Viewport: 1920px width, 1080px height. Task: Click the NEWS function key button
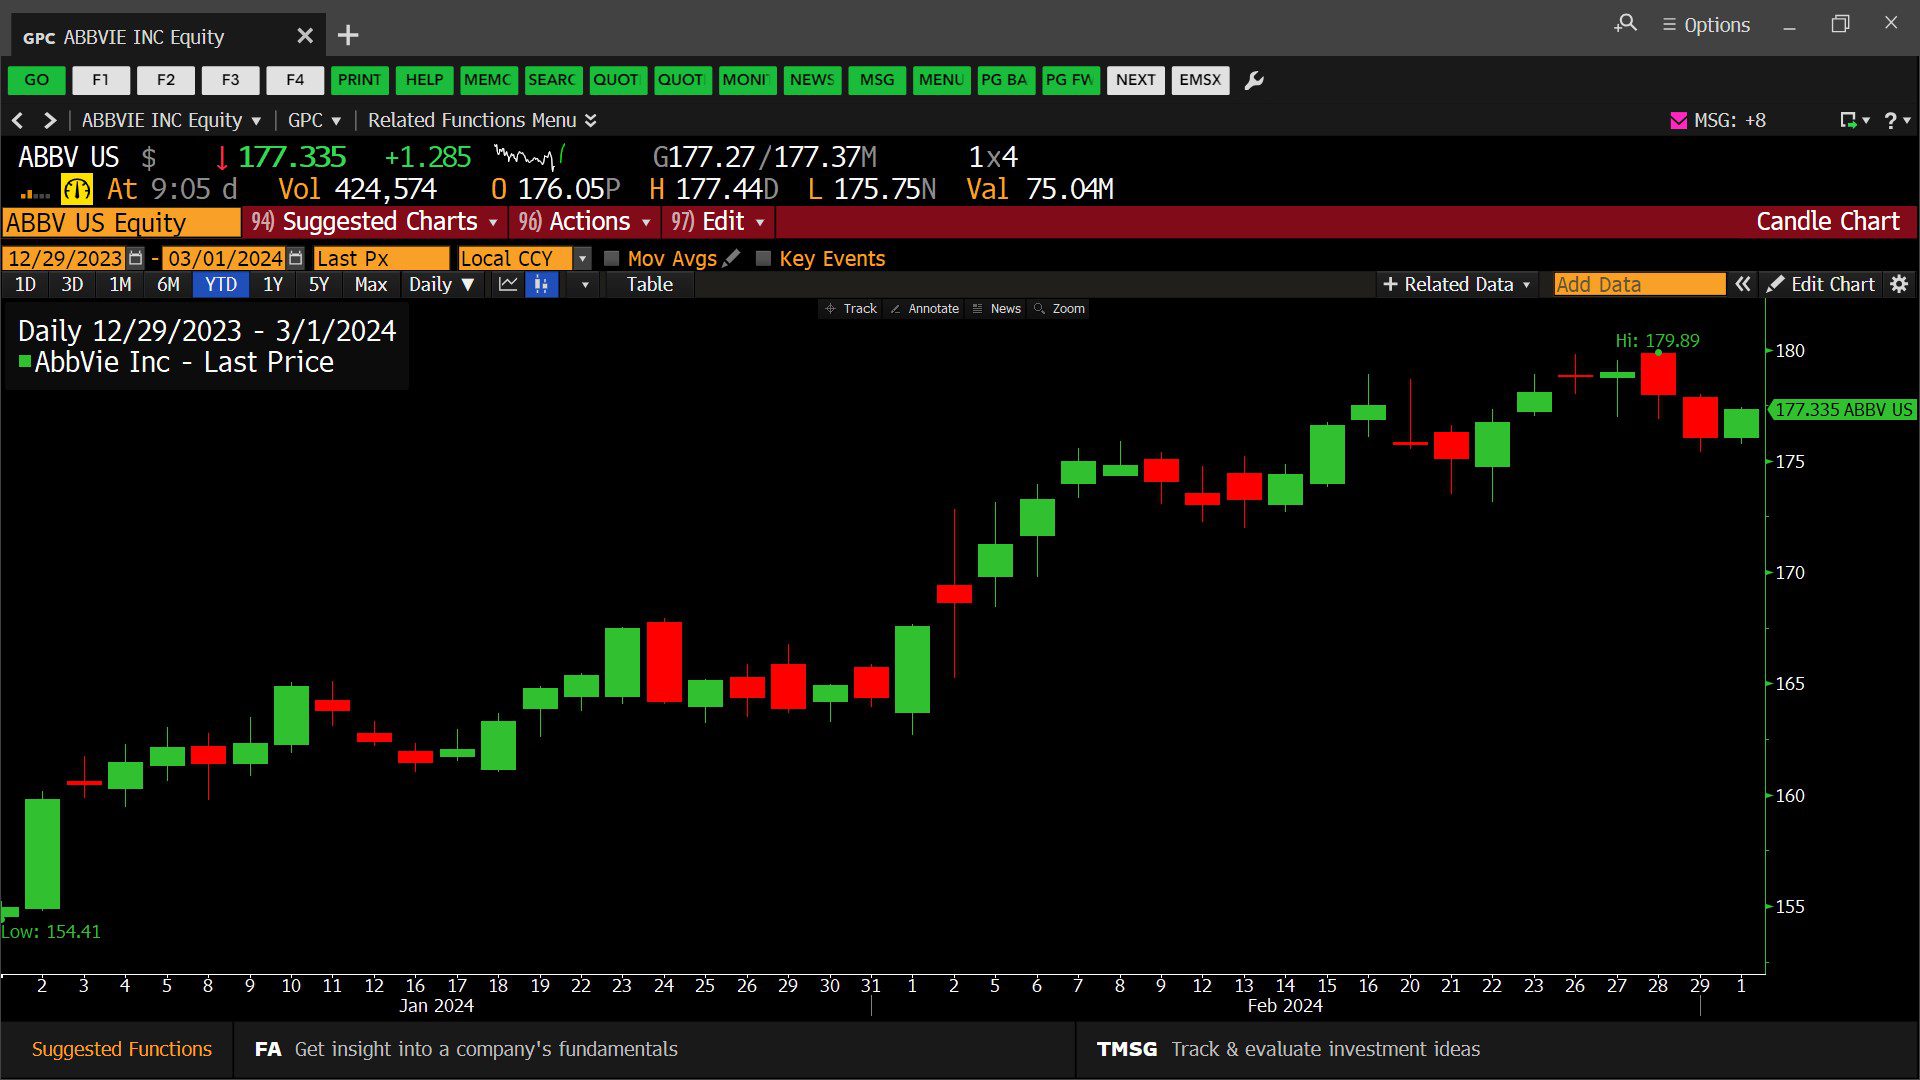pos(812,80)
